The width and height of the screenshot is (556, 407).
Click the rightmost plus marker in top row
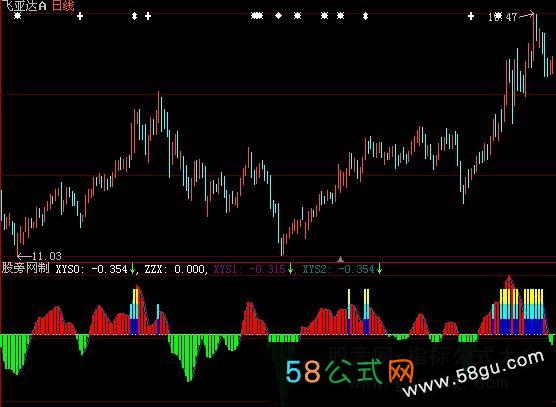coord(471,16)
